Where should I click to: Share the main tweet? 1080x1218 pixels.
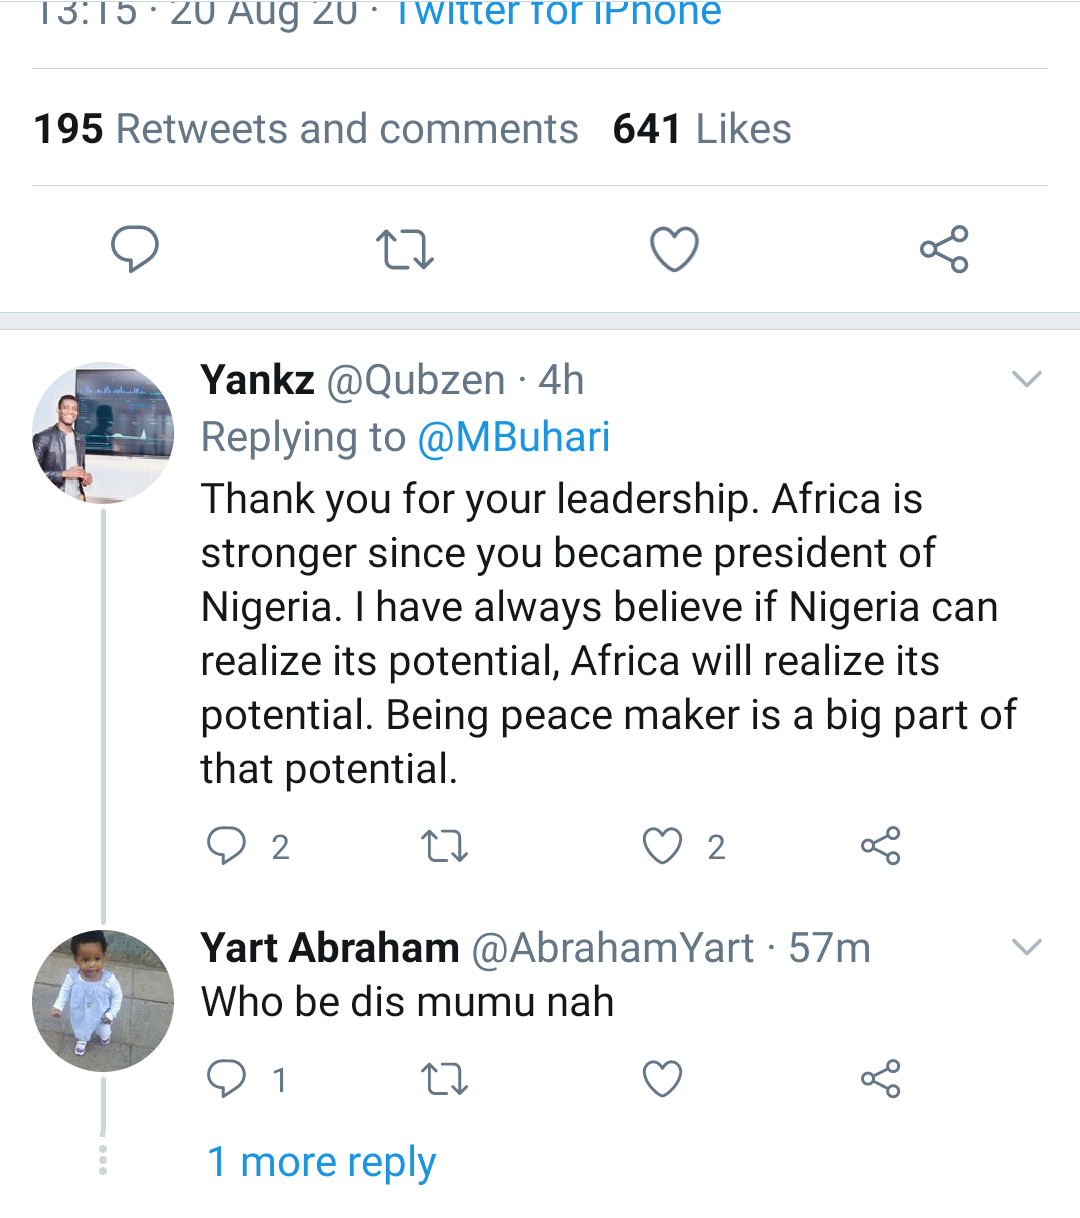(x=944, y=249)
